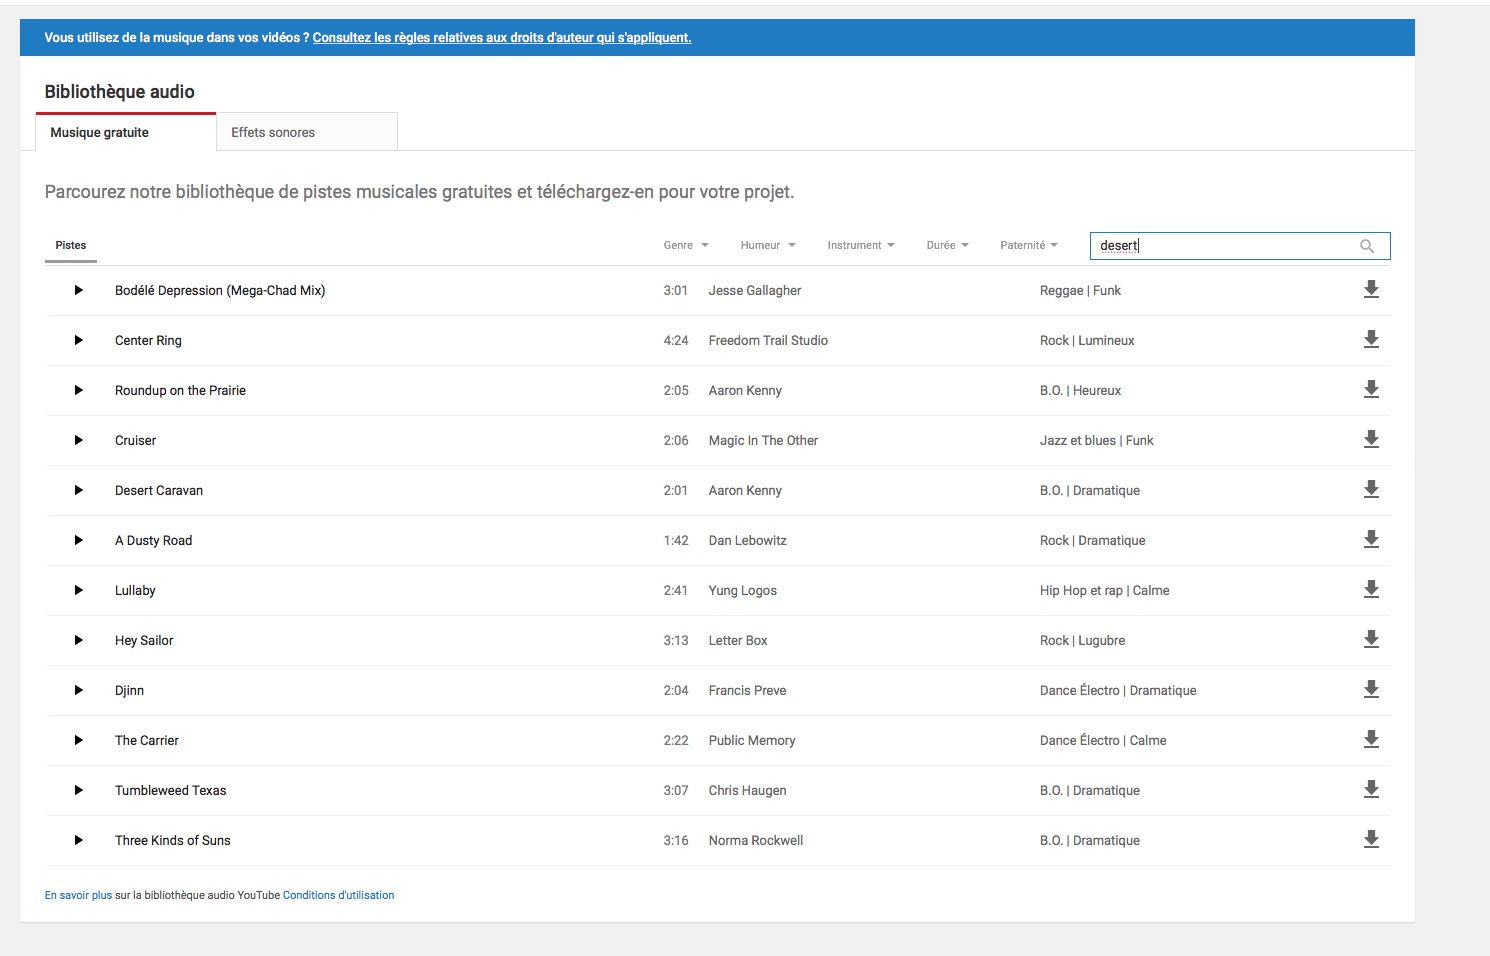This screenshot has height=956, width=1490.
Task: Click the artist name Jesse Gallagher
Action: pyautogui.click(x=755, y=290)
